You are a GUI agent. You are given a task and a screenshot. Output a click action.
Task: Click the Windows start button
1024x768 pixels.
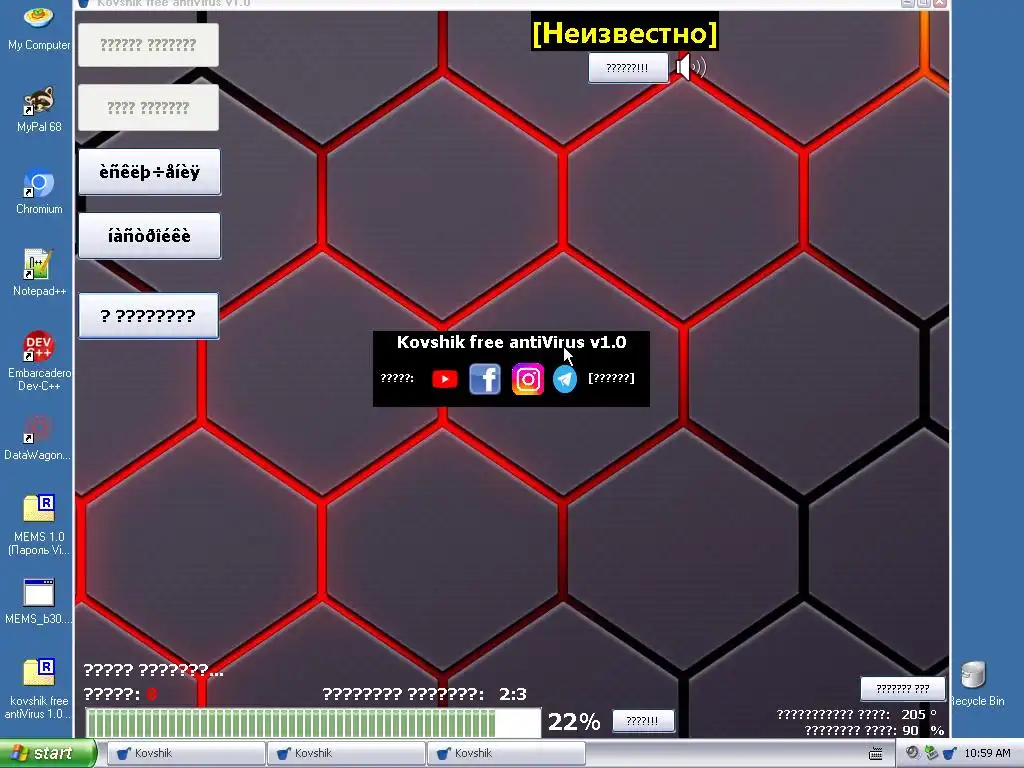[x=47, y=753]
